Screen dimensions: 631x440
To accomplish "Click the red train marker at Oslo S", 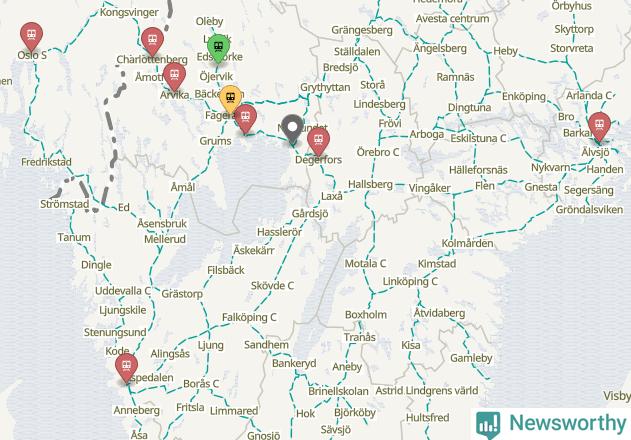I will pyautogui.click(x=31, y=37).
